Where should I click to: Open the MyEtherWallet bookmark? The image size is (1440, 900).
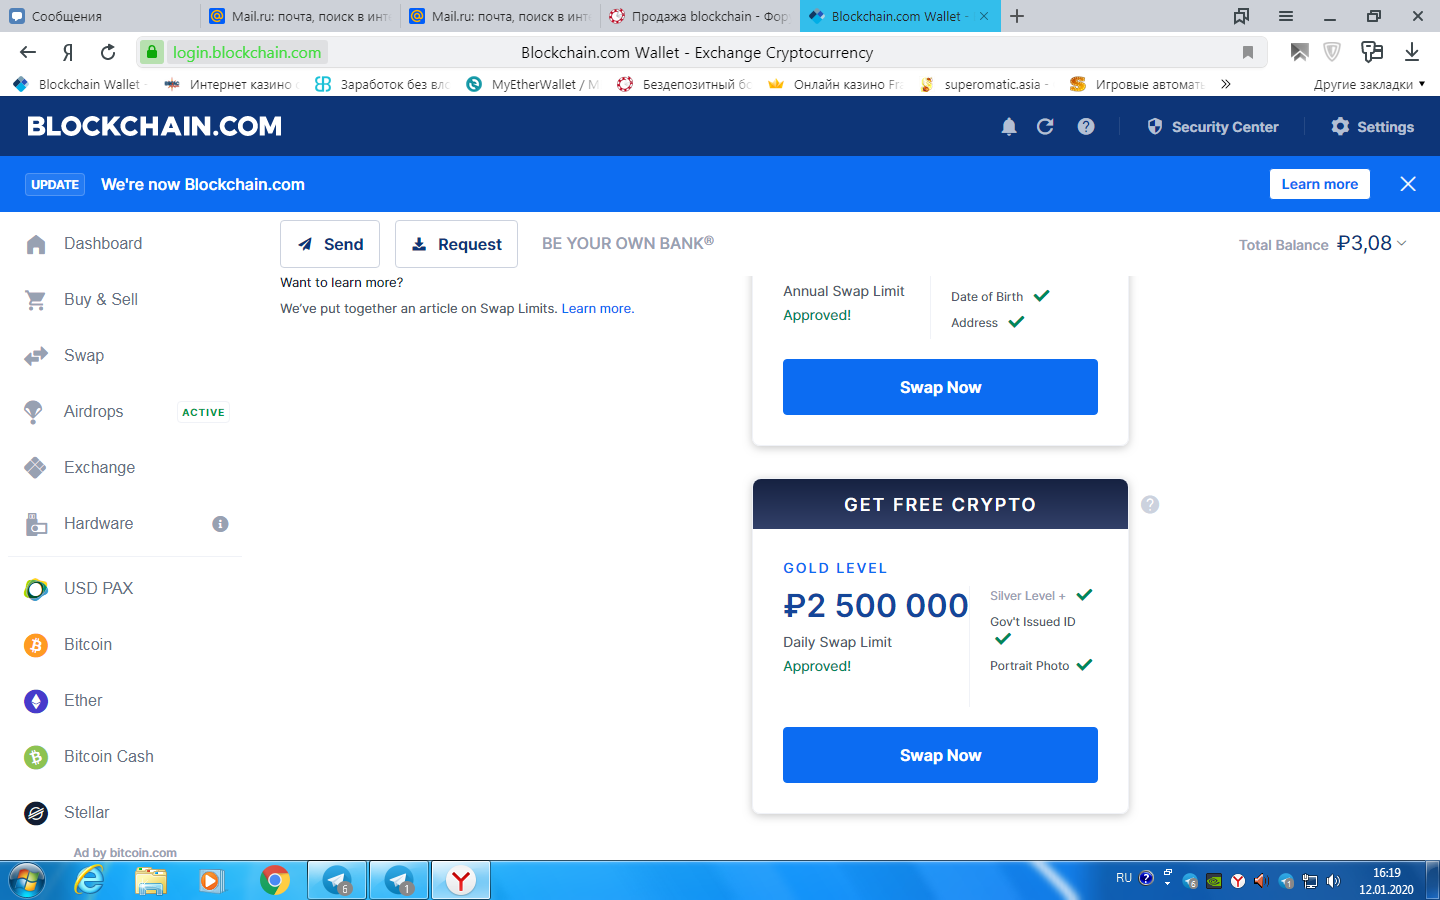[534, 84]
